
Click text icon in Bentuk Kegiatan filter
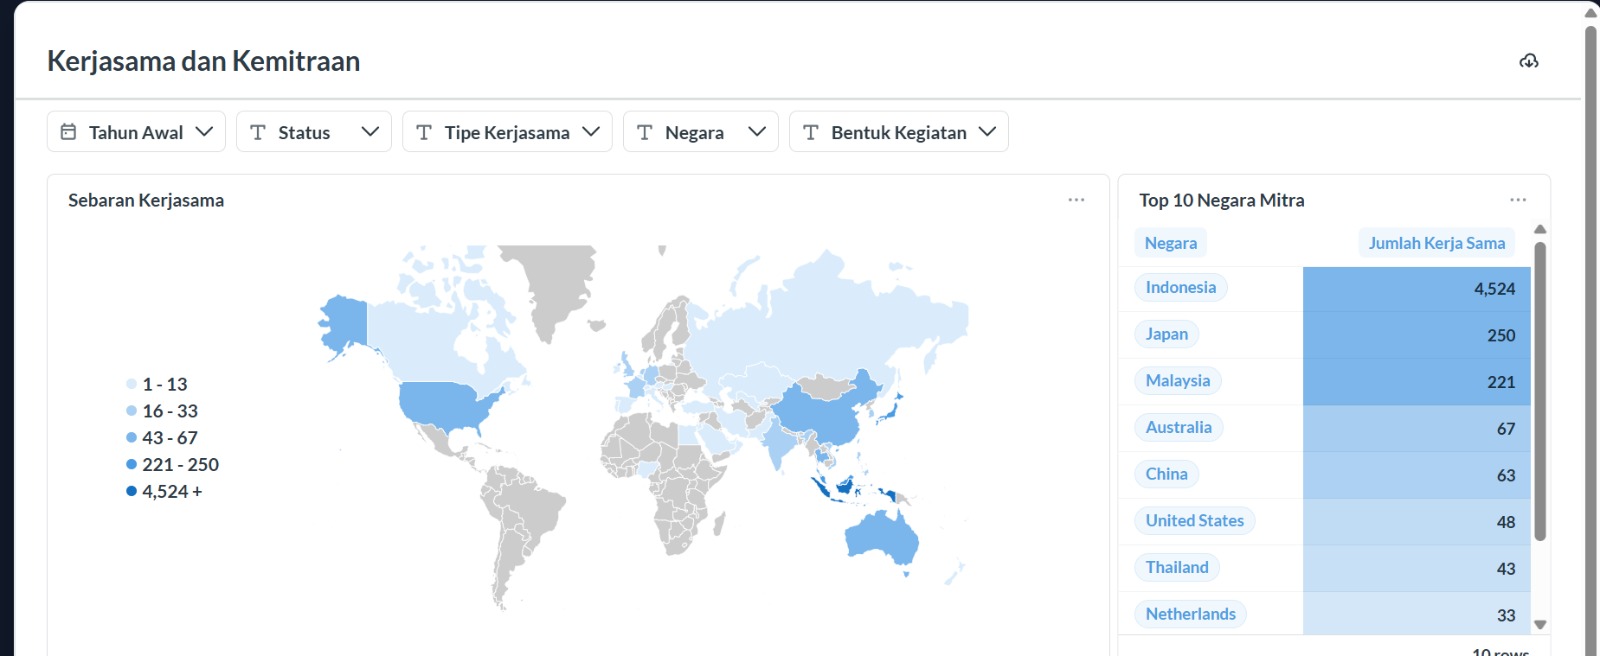point(811,132)
